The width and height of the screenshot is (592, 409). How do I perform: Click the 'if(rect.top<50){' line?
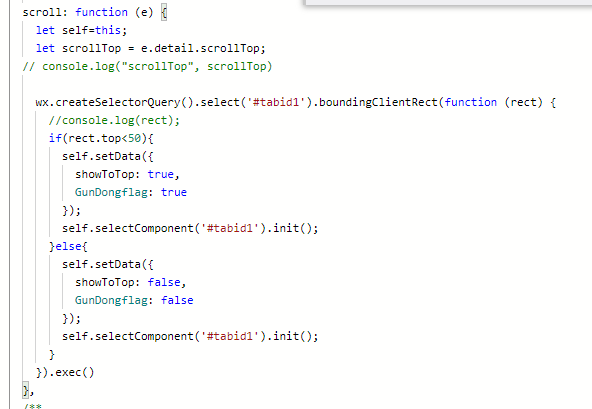pos(101,138)
